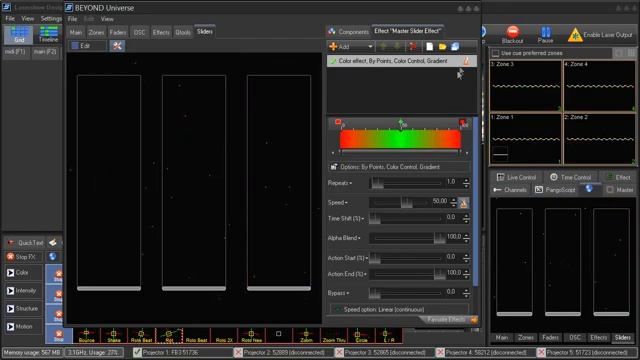Click the move effect up arrow
Screen dimensions: 640x360
click(x=383, y=47)
